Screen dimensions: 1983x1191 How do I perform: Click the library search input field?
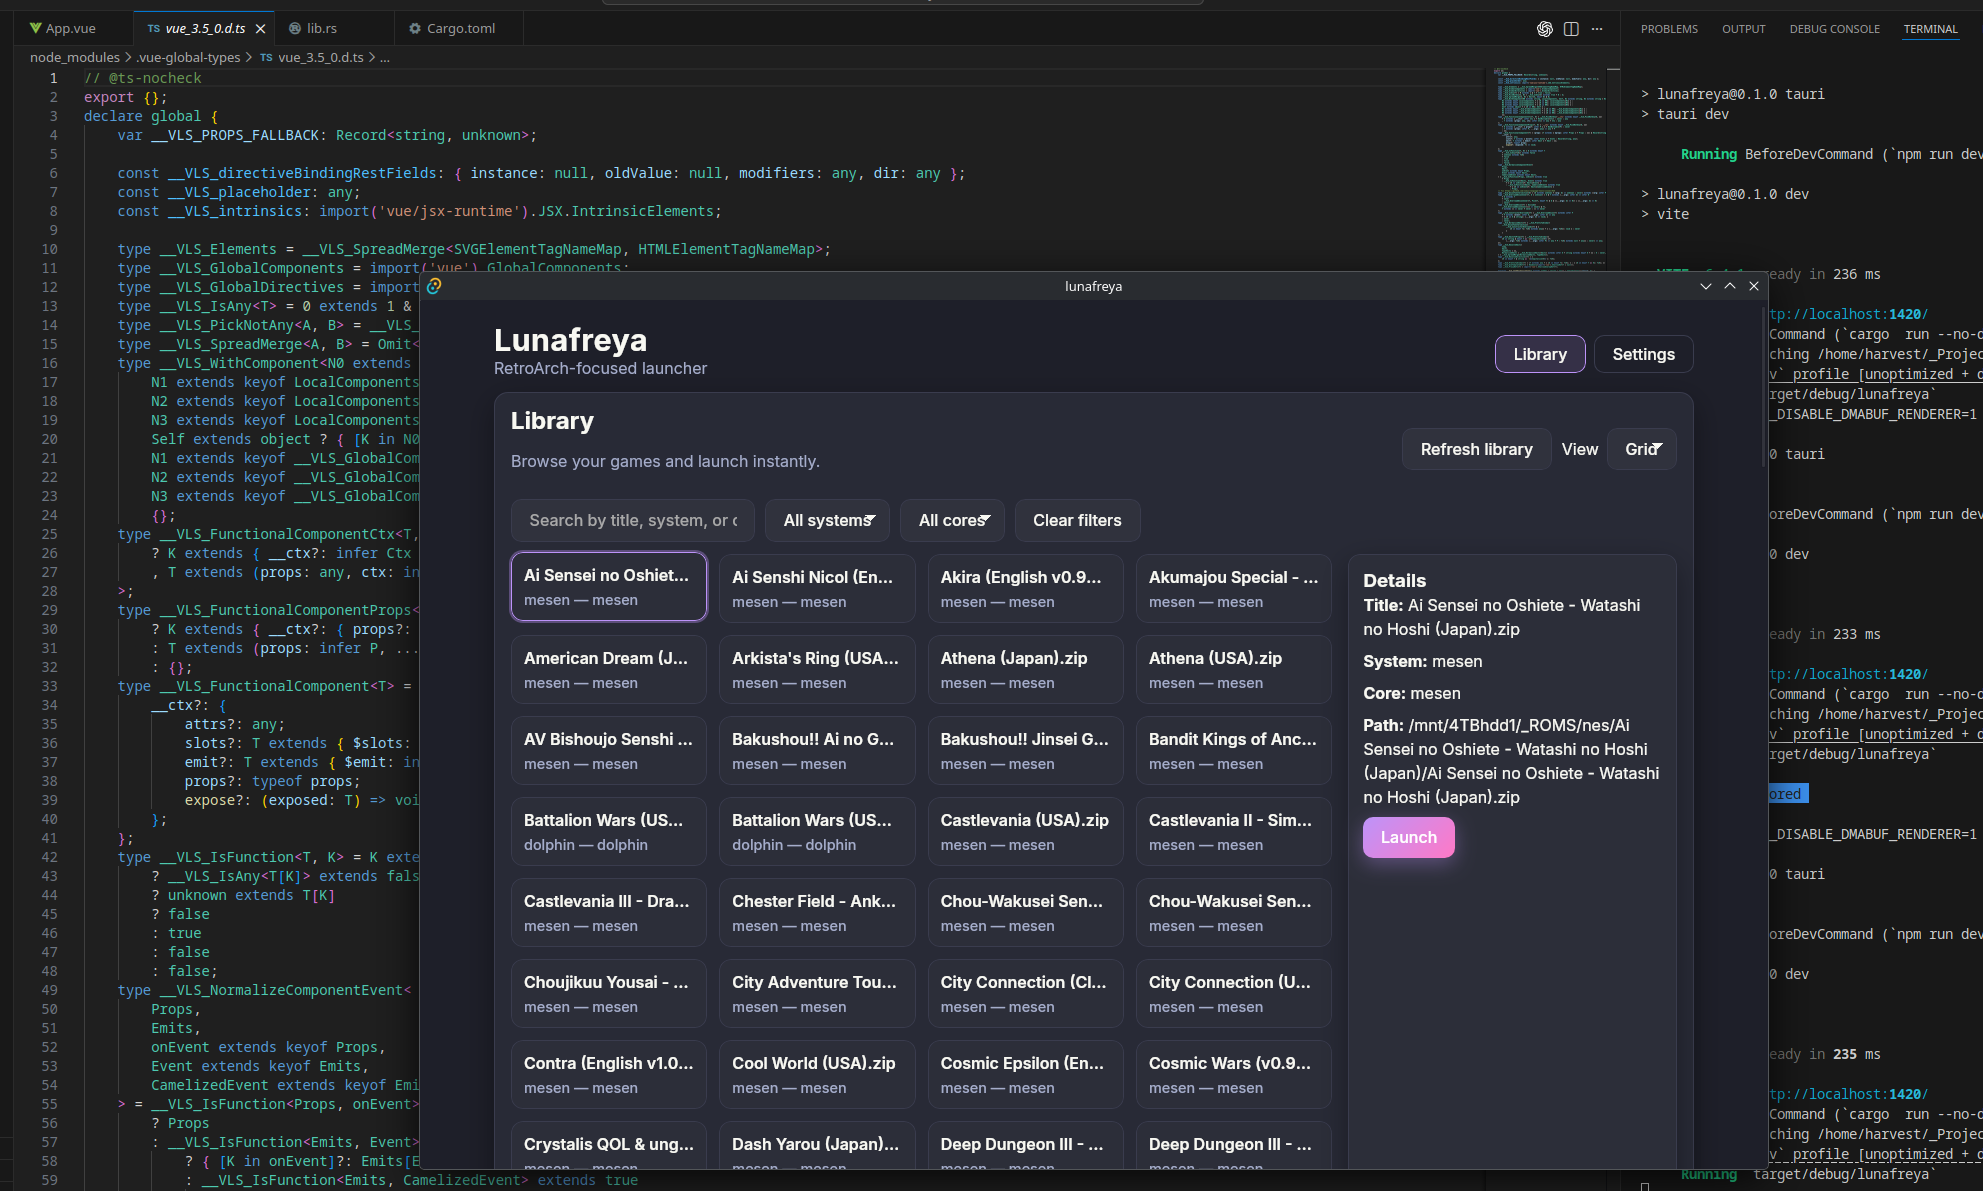[632, 520]
